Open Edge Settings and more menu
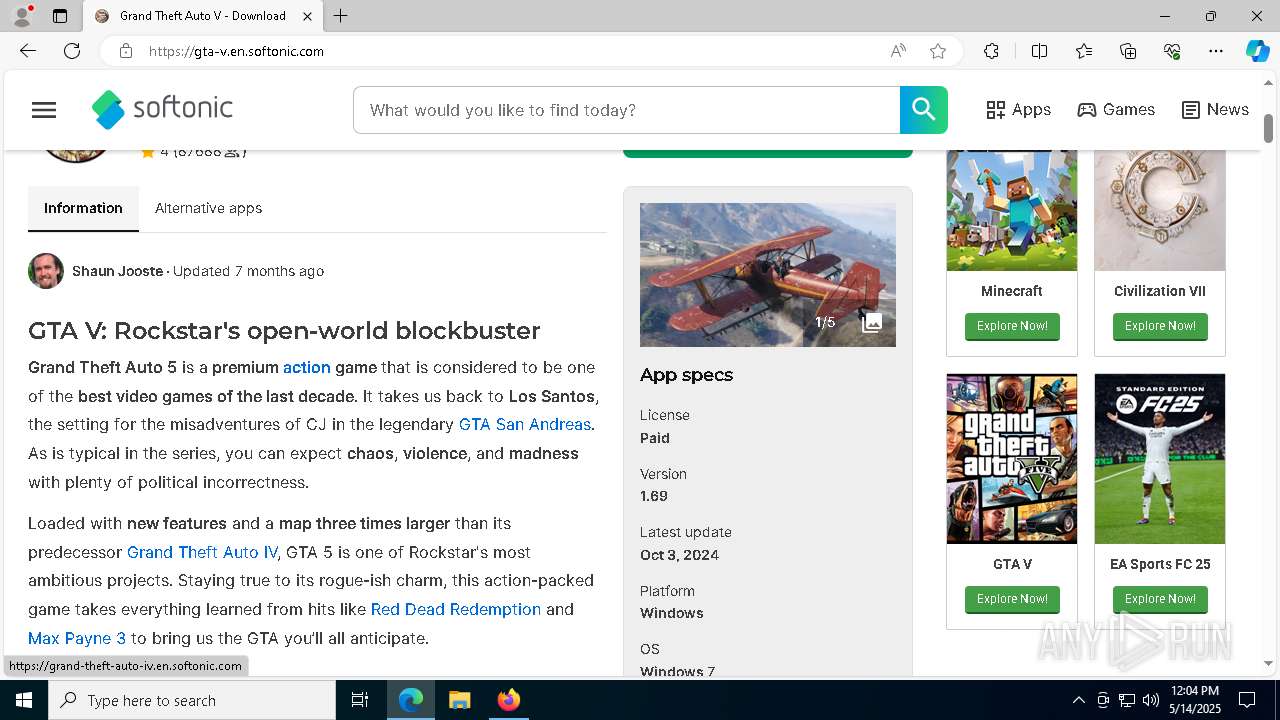The width and height of the screenshot is (1280, 720). coord(1216,51)
